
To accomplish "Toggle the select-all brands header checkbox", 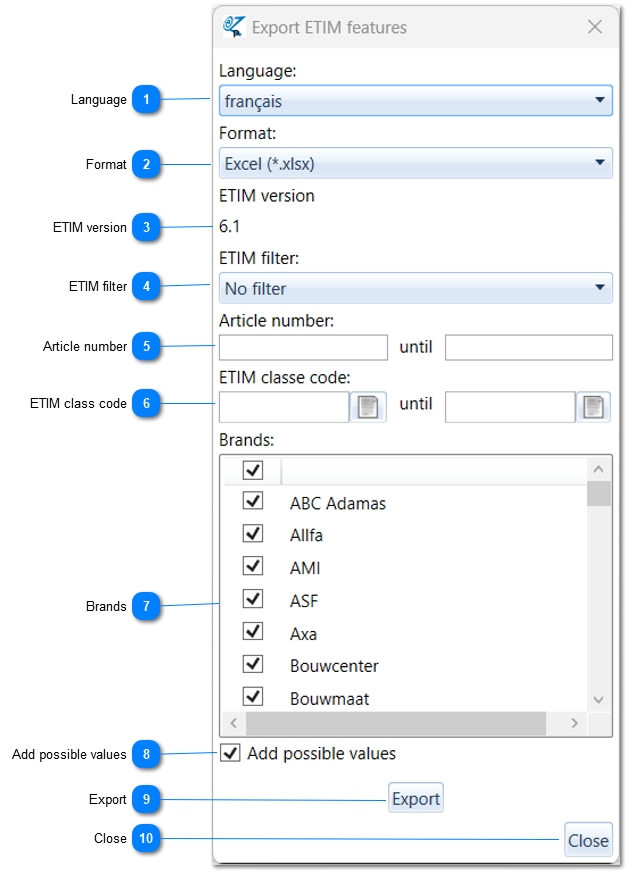I will pyautogui.click(x=253, y=470).
